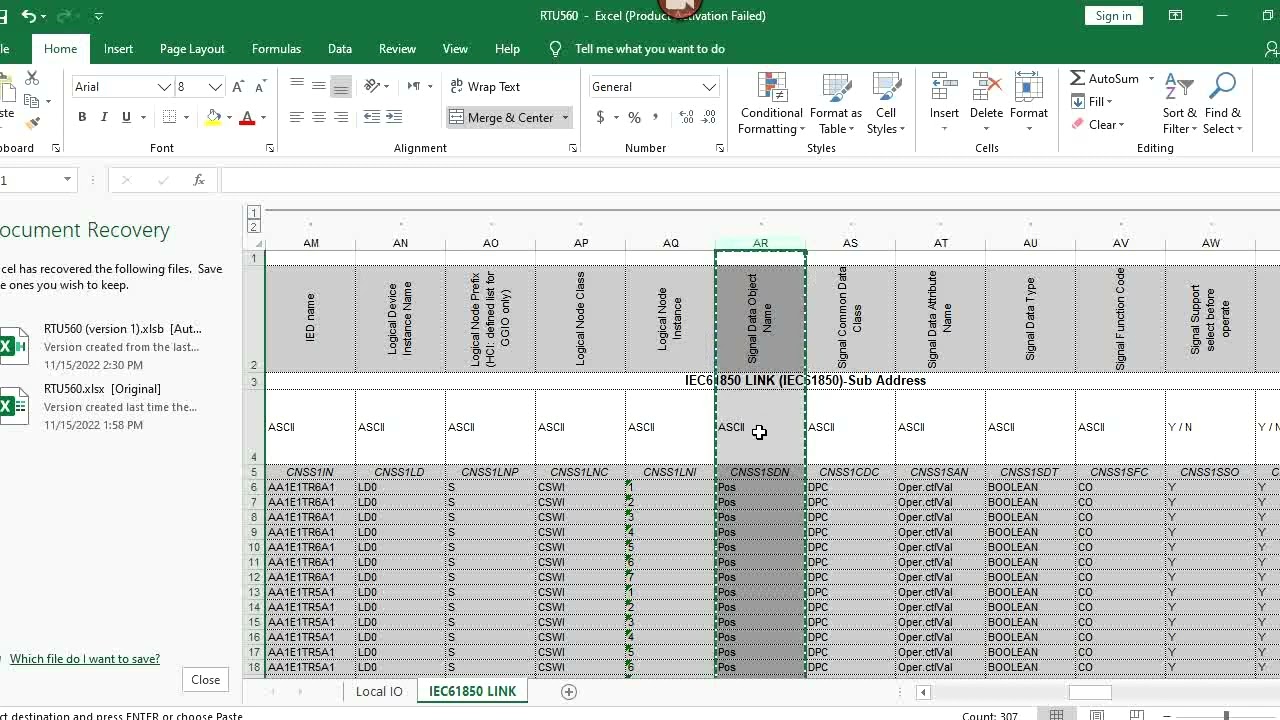This screenshot has width=1280, height=720.
Task: Toggle Bold formatting
Action: [82, 117]
